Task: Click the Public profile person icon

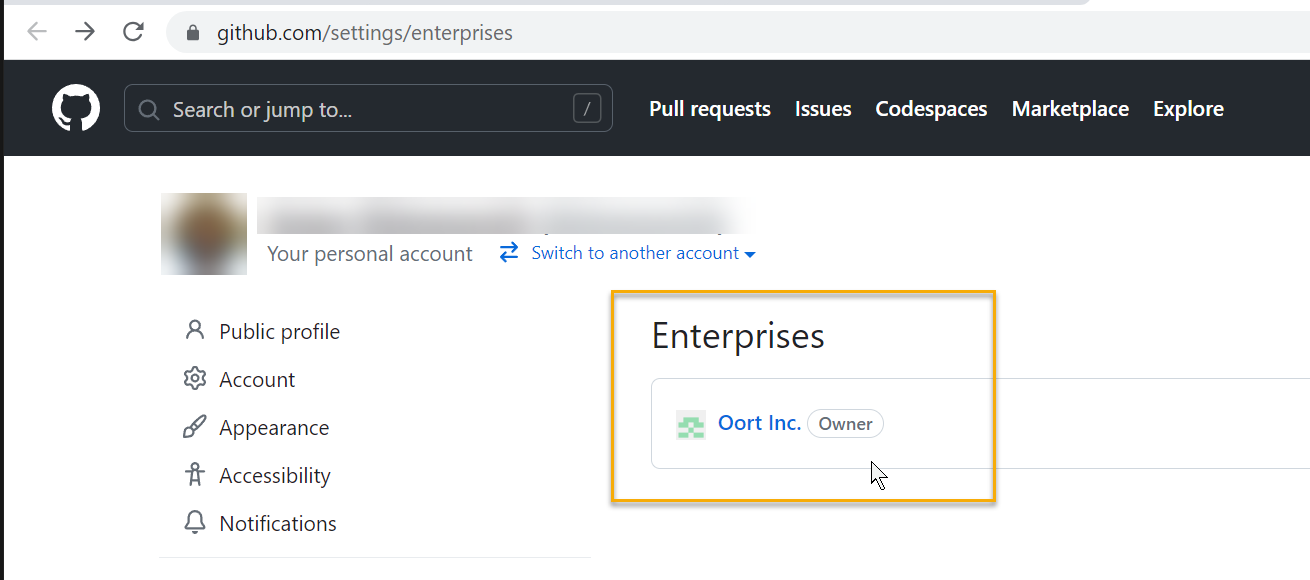Action: click(x=194, y=331)
